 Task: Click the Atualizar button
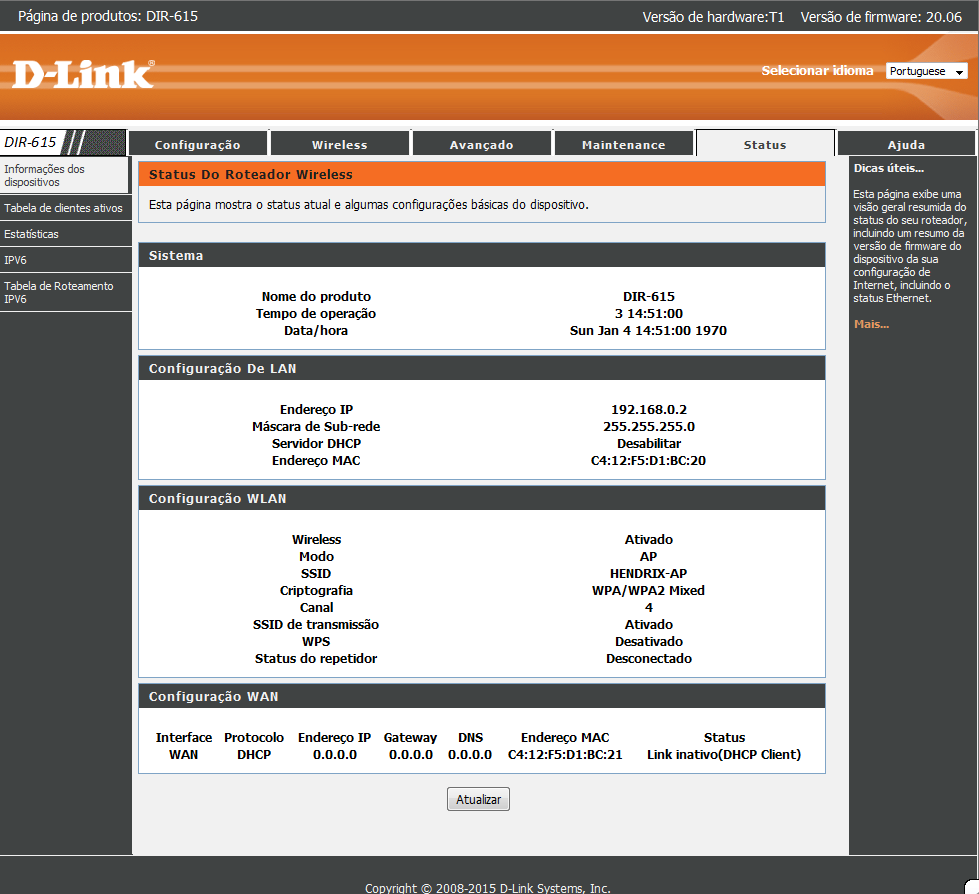(478, 799)
